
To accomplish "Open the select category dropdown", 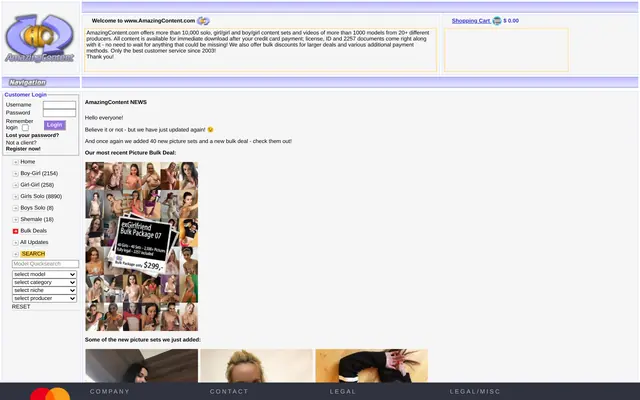I will 44,282.
